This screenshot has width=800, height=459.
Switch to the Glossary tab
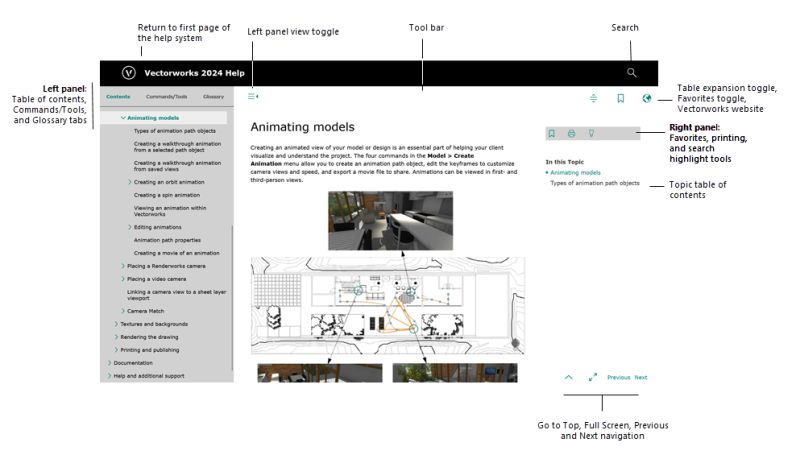[213, 96]
